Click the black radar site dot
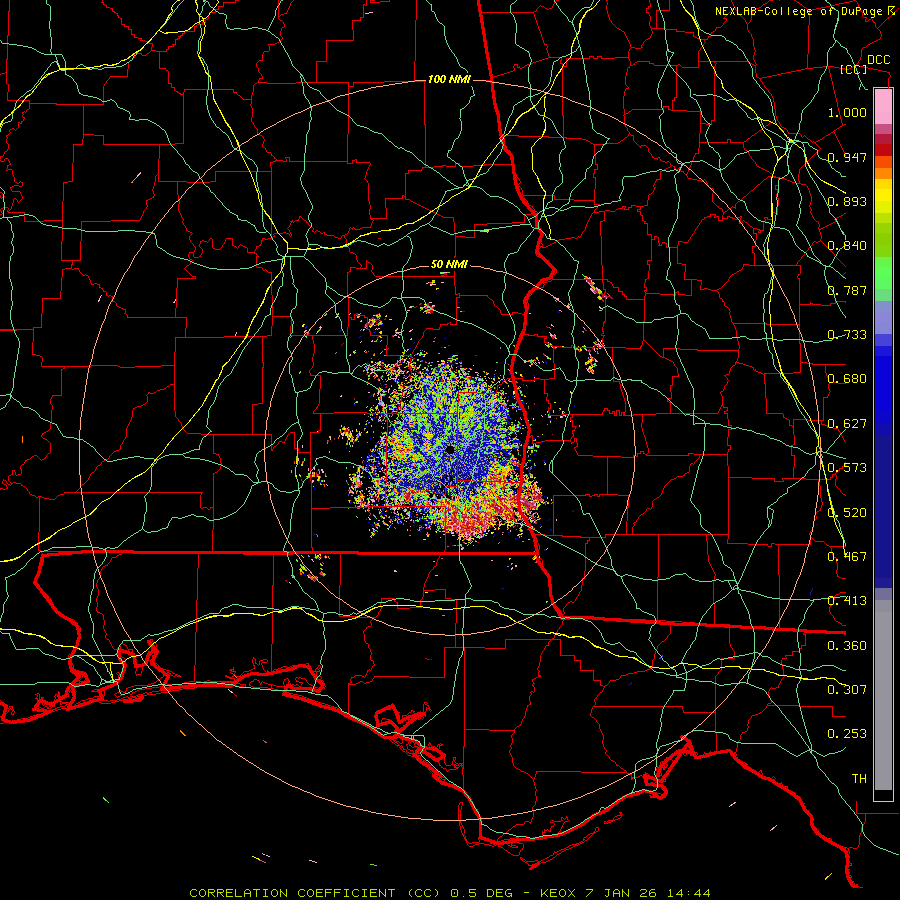900x900 pixels. tap(449, 449)
